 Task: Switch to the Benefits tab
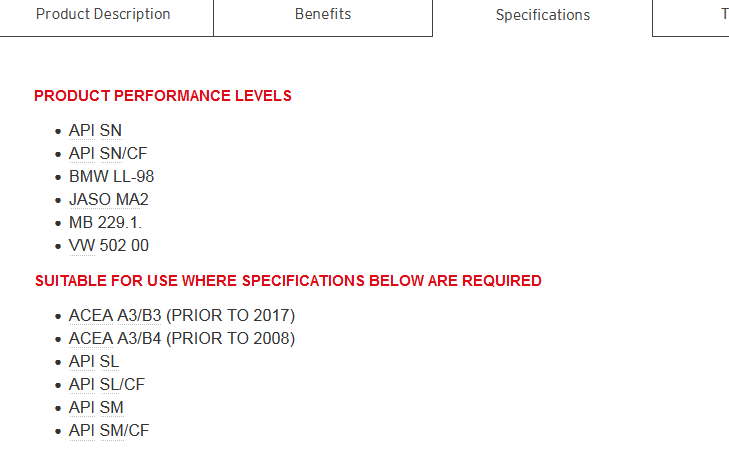[323, 15]
